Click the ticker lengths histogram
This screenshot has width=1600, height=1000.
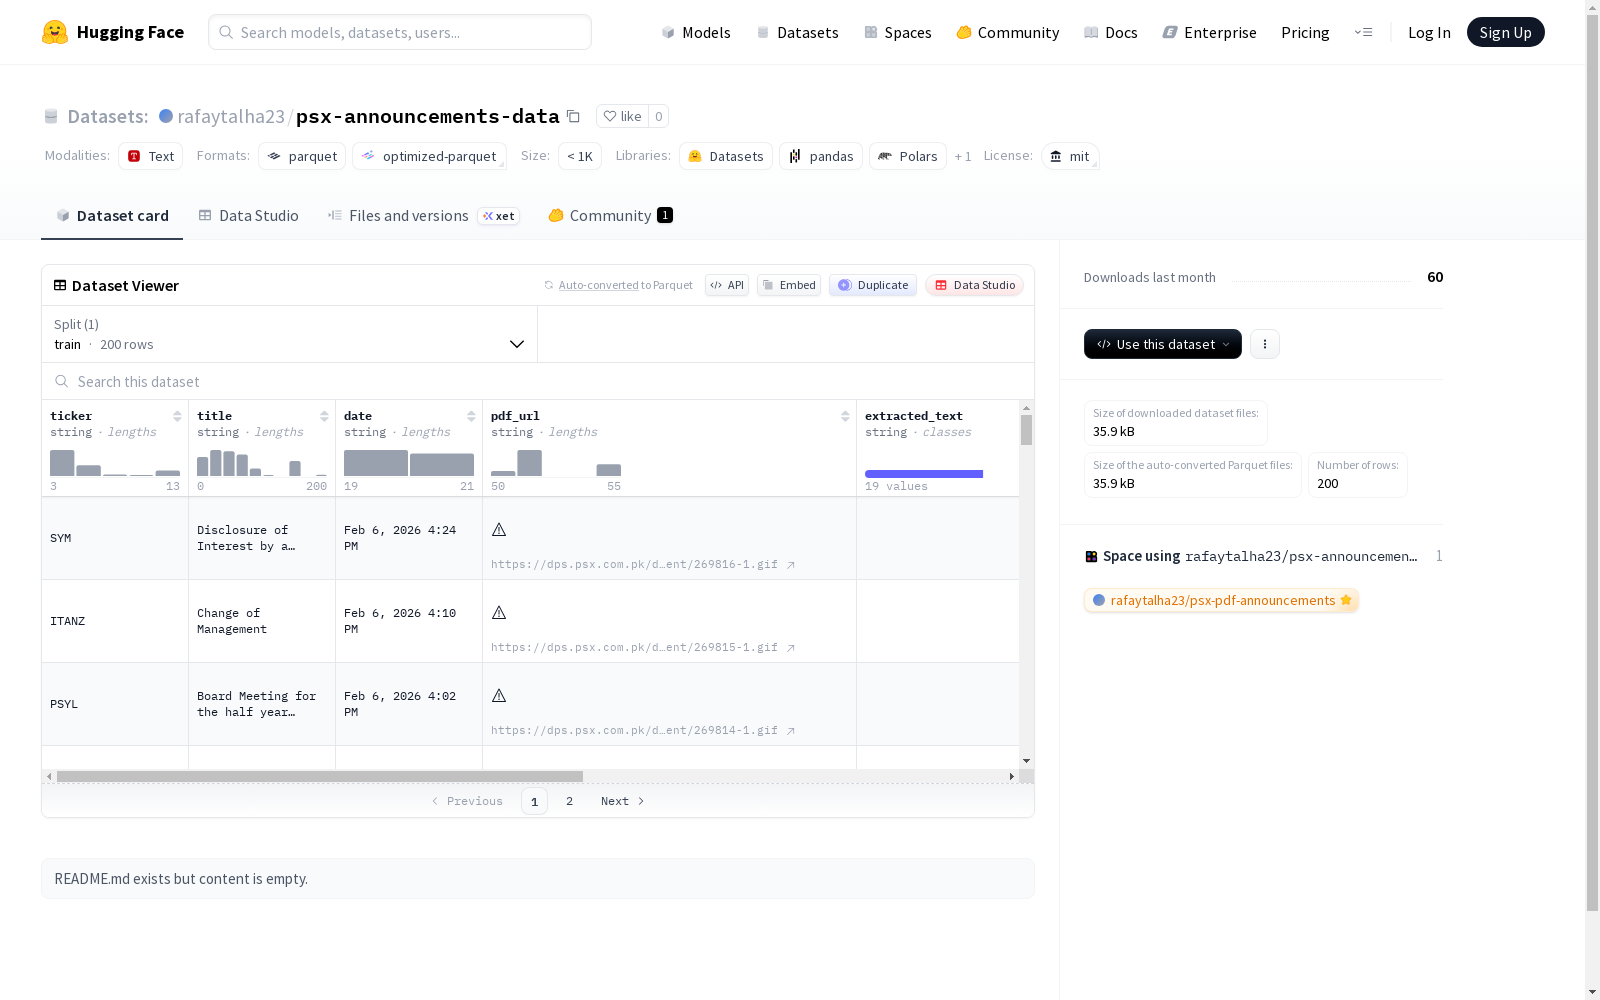[x=115, y=463]
